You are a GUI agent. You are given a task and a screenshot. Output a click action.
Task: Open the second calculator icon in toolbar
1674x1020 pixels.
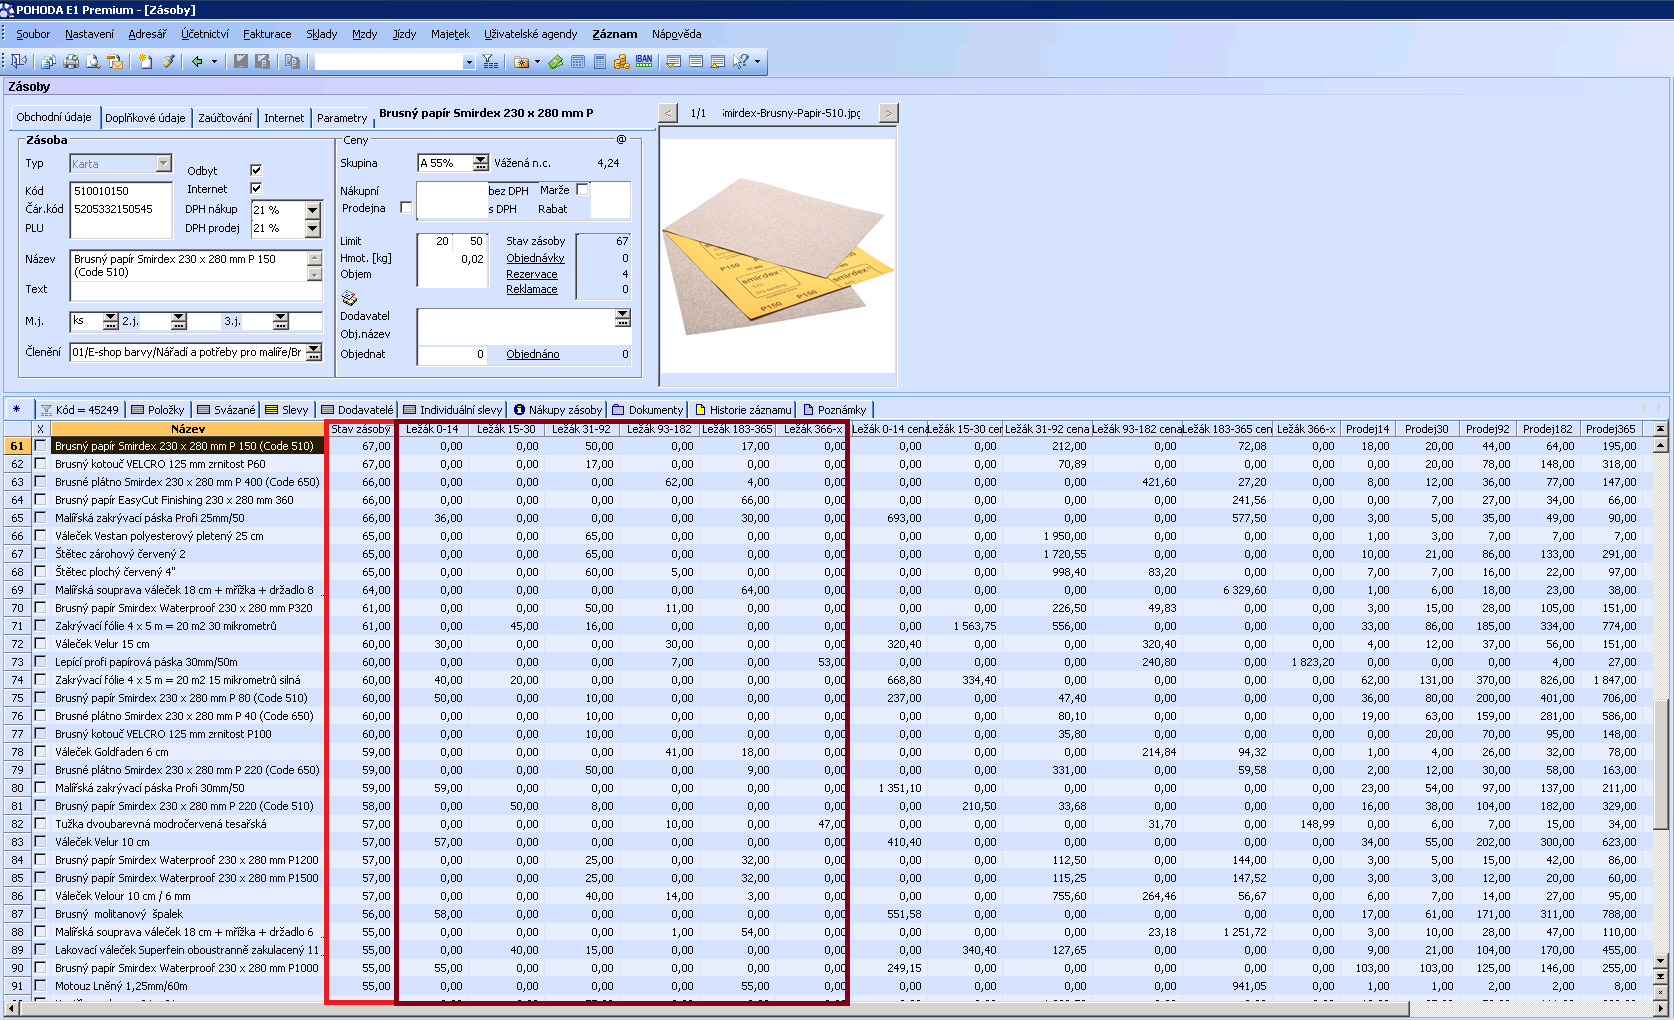tap(600, 61)
